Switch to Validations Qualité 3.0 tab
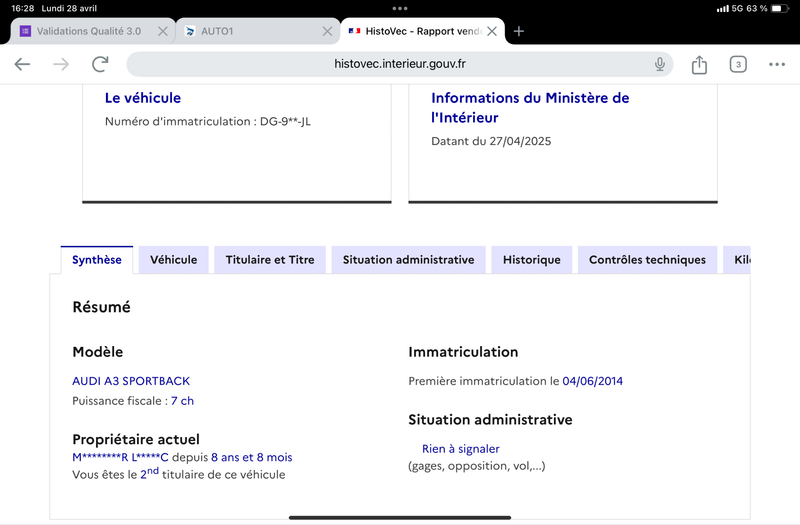Screen dimensions: 800x525 click(93, 31)
